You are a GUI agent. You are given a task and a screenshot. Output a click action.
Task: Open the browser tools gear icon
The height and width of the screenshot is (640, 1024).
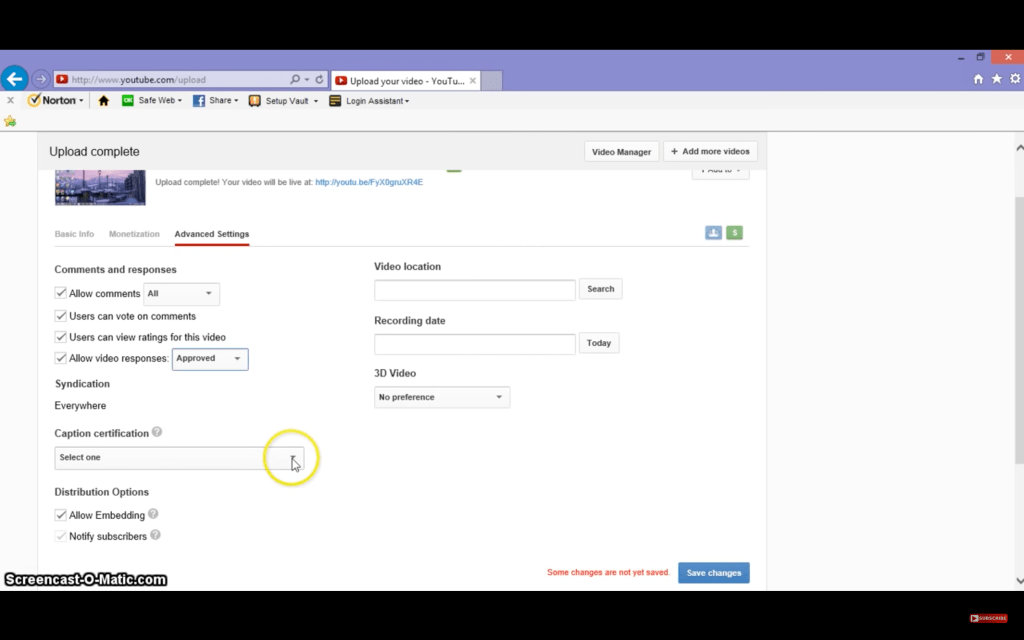click(x=1015, y=79)
